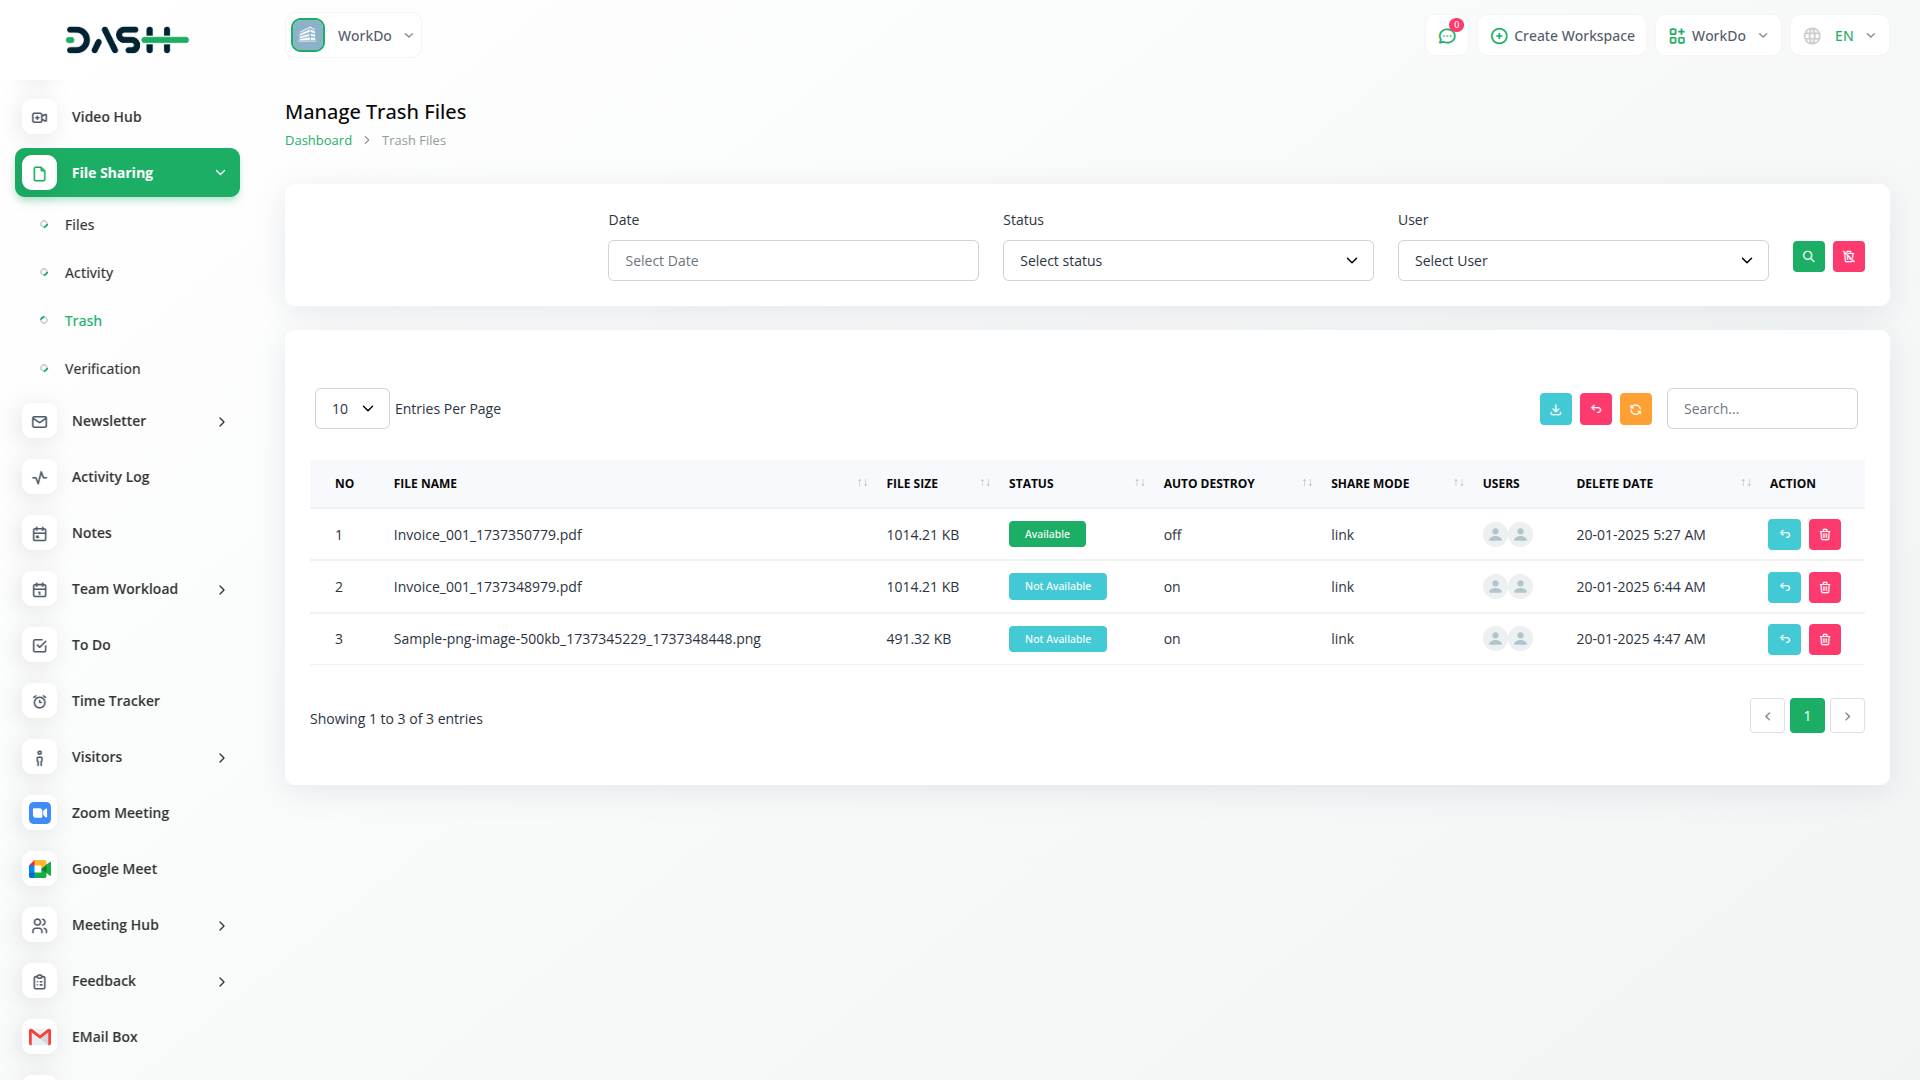Open the Select status dropdown
This screenshot has height=1080, width=1920.
click(1187, 261)
